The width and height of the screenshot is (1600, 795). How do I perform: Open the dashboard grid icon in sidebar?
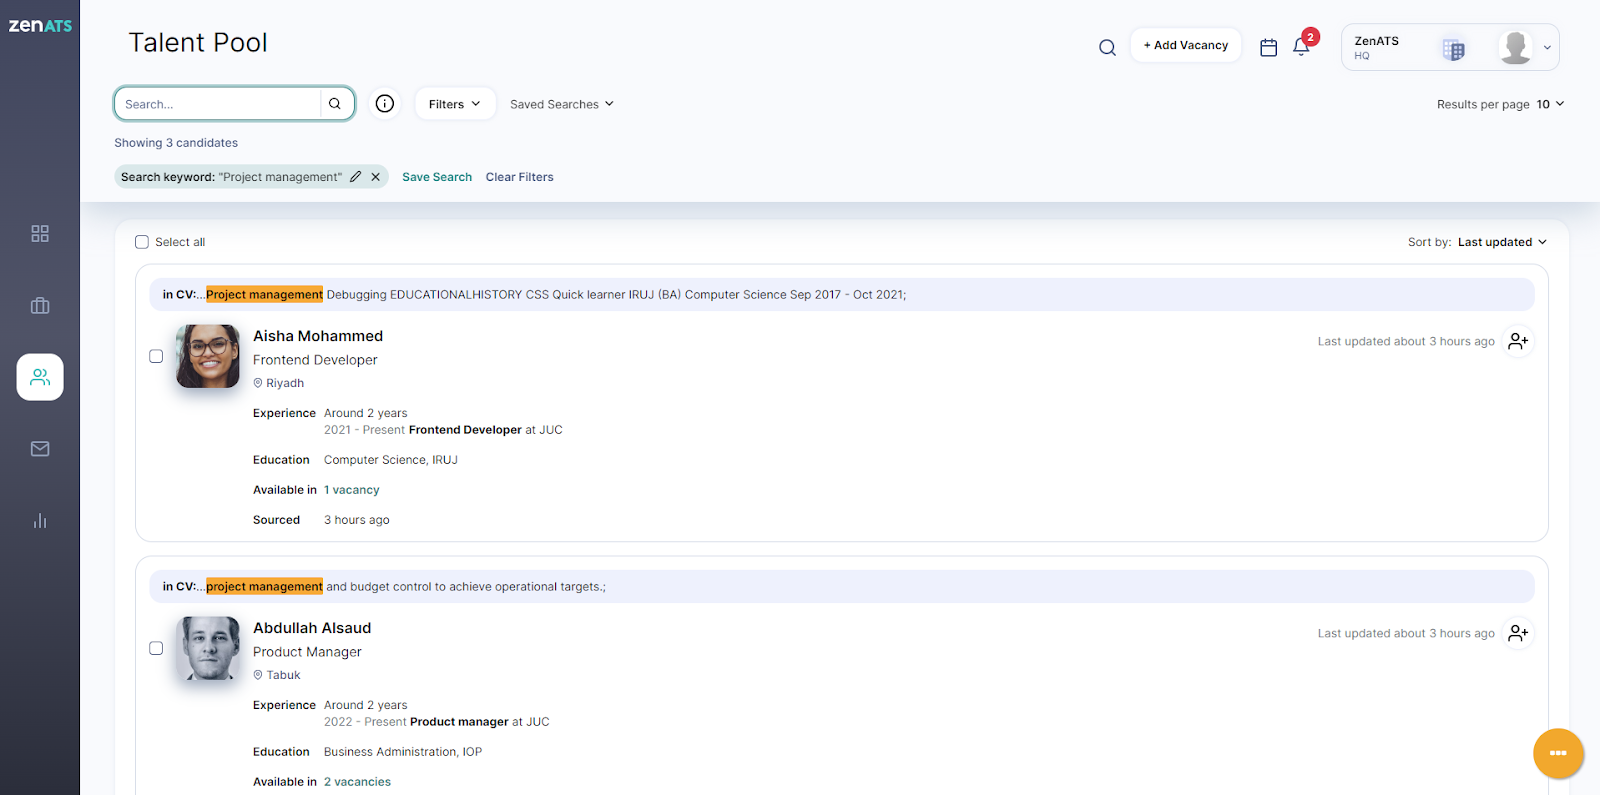click(x=40, y=233)
